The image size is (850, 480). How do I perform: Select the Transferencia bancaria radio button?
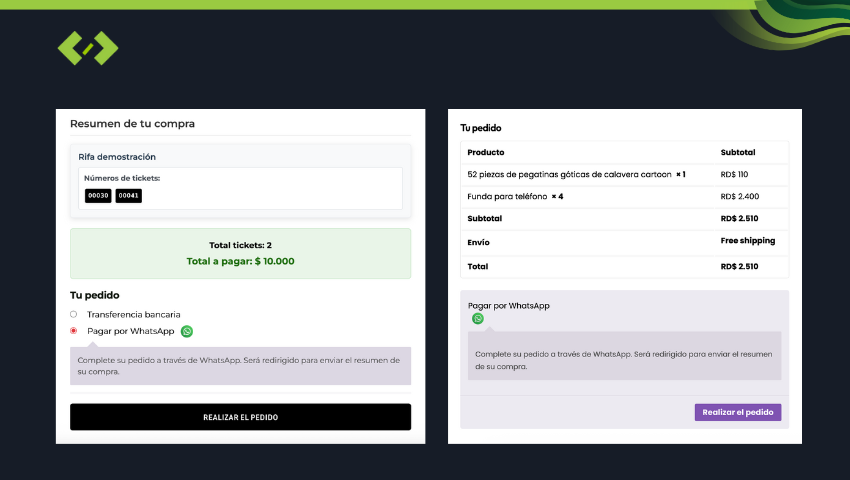coord(73,314)
